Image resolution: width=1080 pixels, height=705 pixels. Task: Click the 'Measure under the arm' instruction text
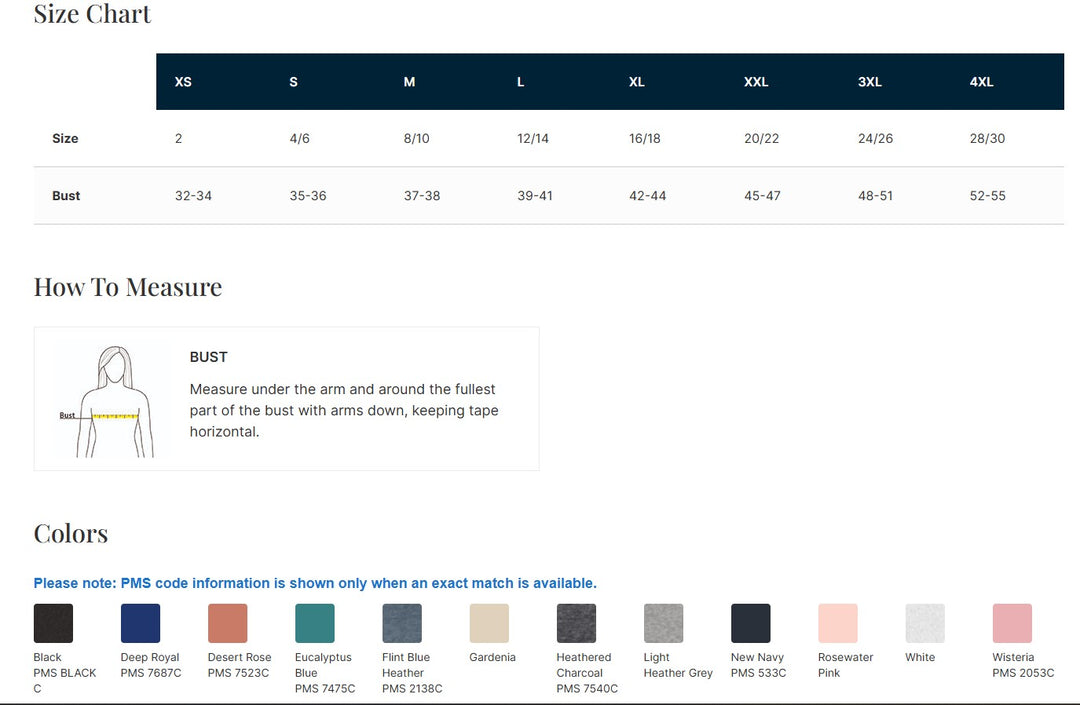(344, 410)
